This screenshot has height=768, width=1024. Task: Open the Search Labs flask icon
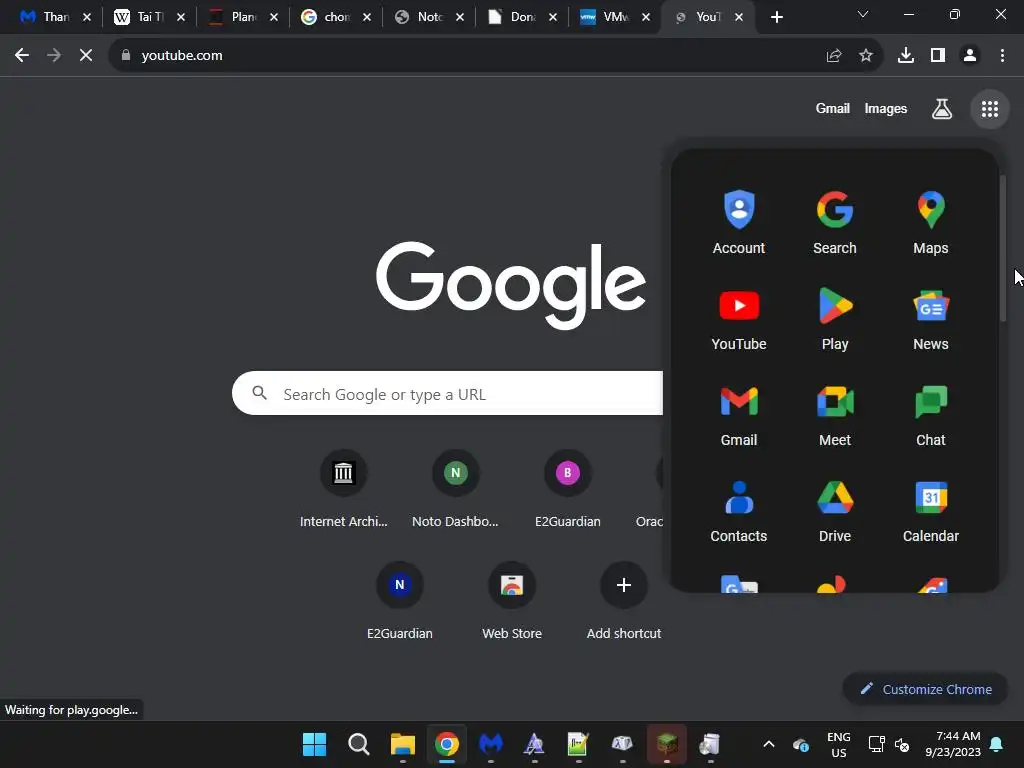[942, 109]
